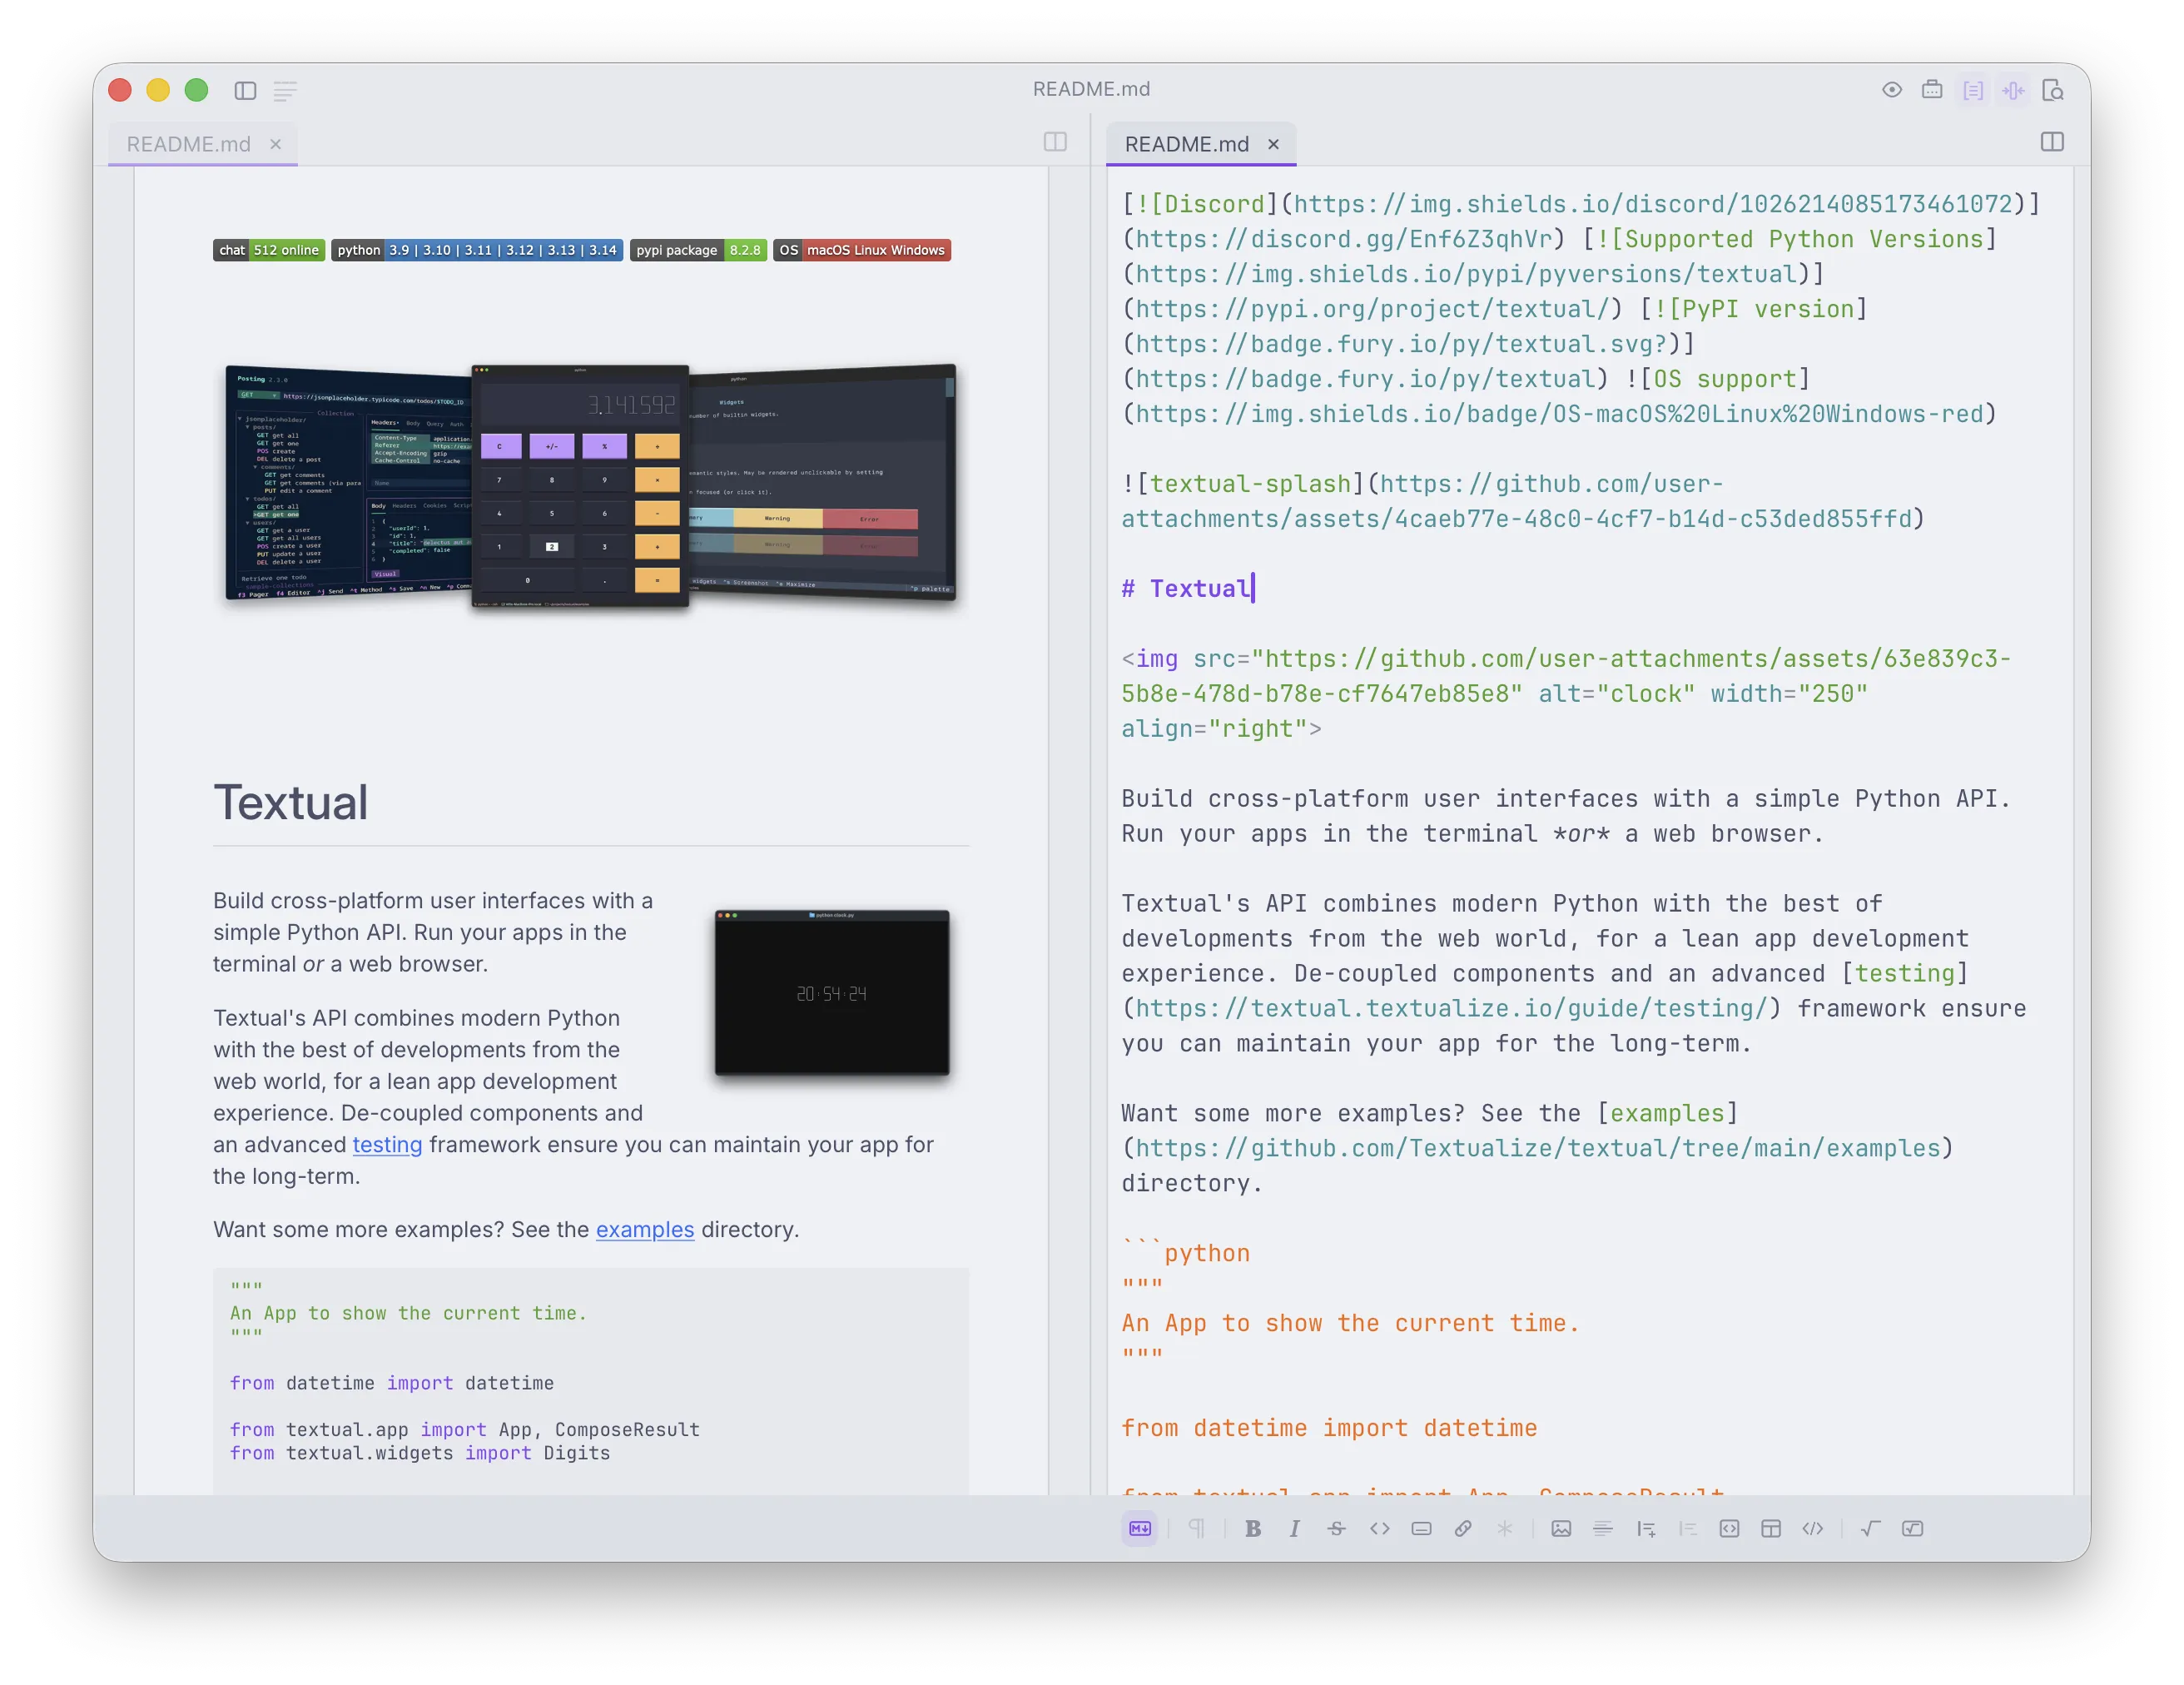Insert a table
2184x1685 pixels.
pyautogui.click(x=1771, y=1528)
